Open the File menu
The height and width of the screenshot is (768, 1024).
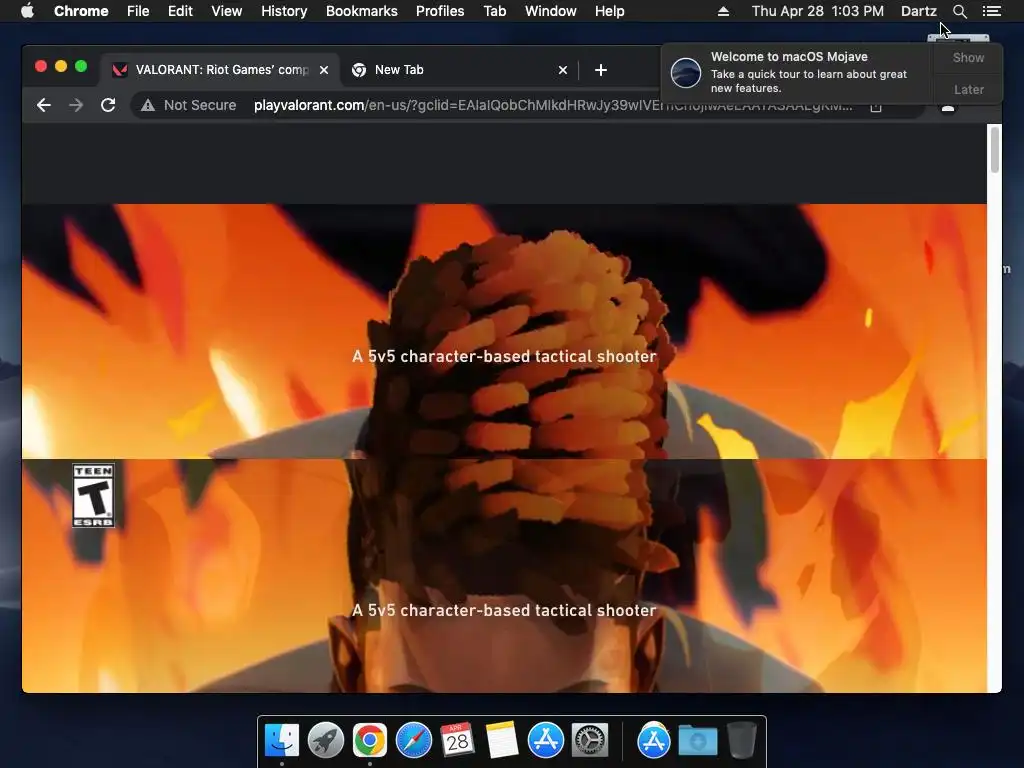(138, 11)
